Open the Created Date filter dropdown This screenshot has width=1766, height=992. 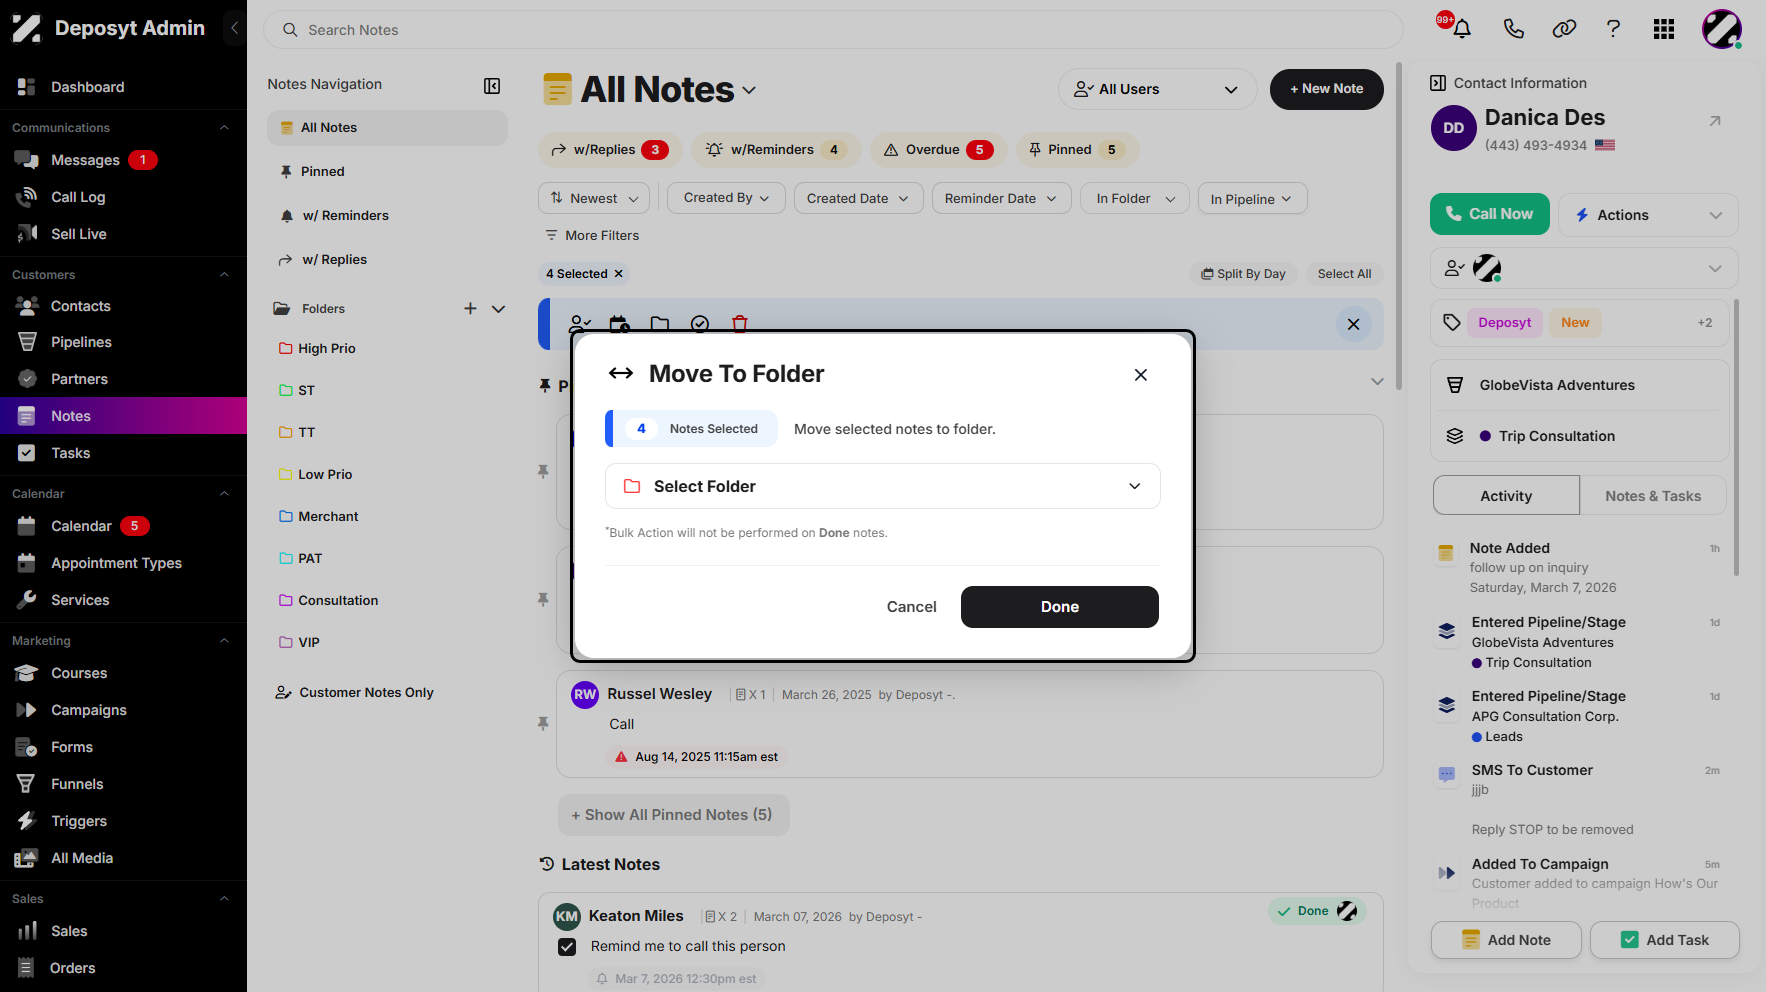(x=859, y=198)
